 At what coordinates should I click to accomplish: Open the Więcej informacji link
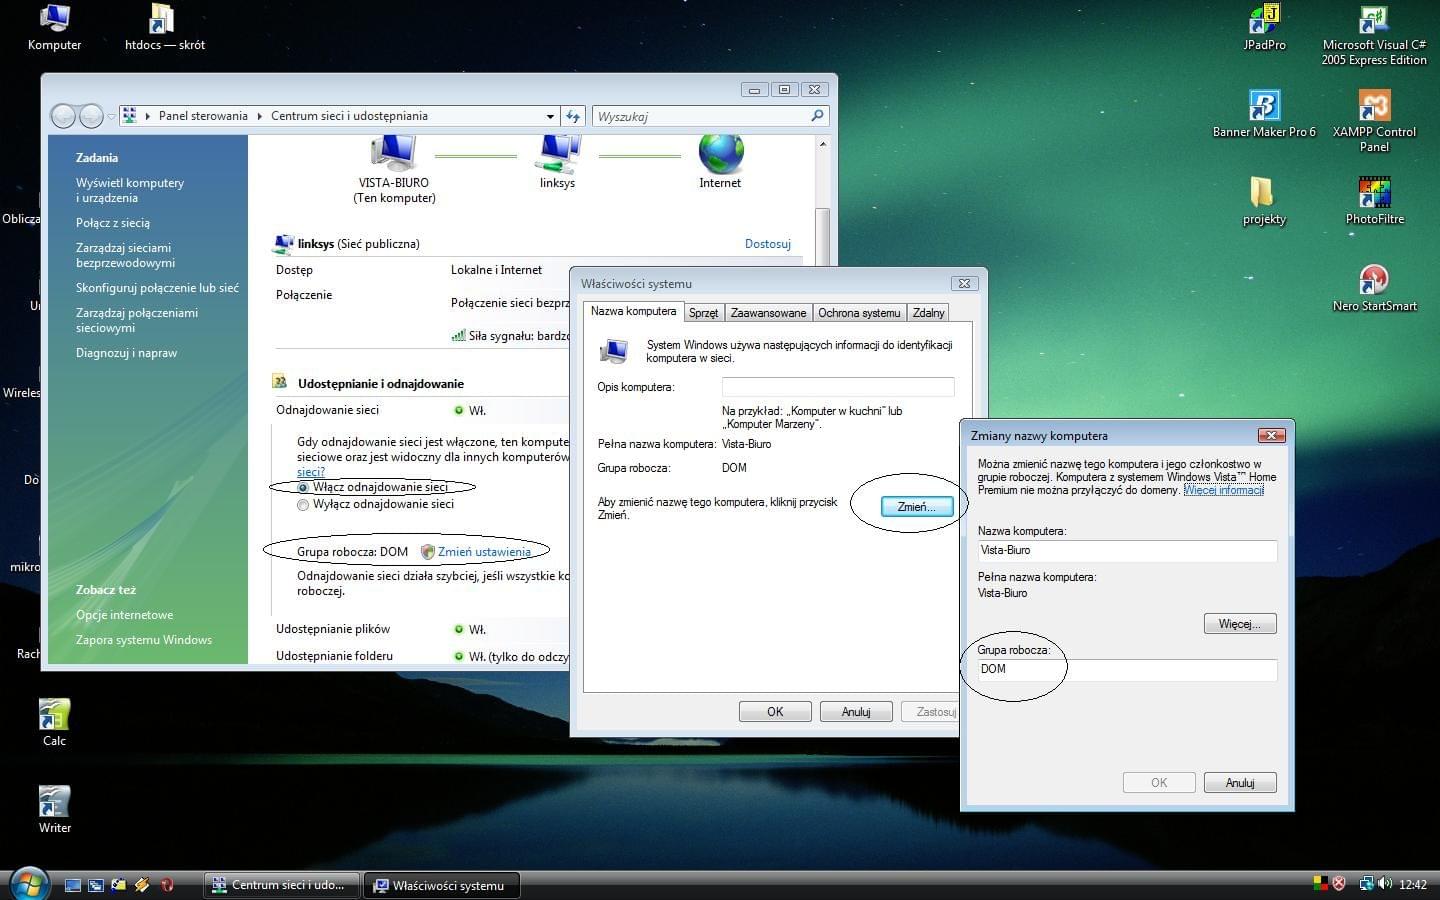1224,490
